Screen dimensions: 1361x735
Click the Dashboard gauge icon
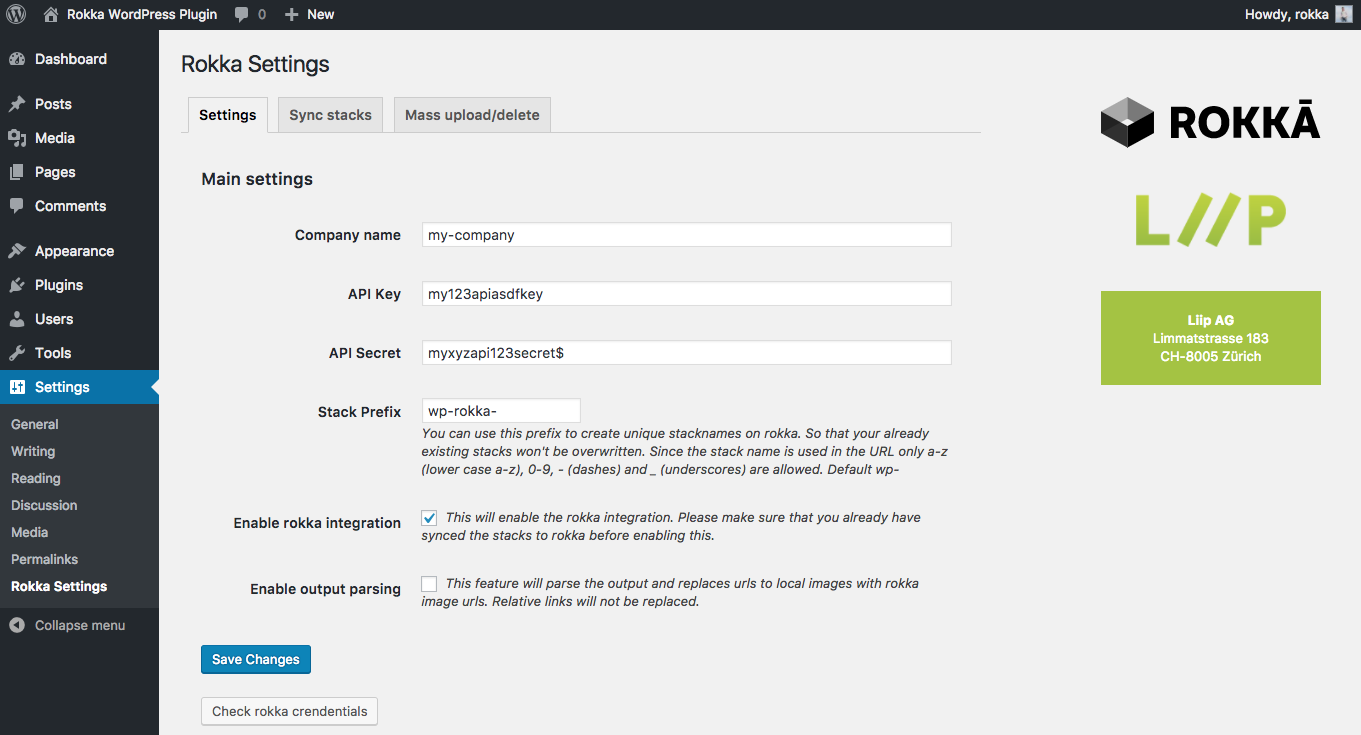[17, 59]
